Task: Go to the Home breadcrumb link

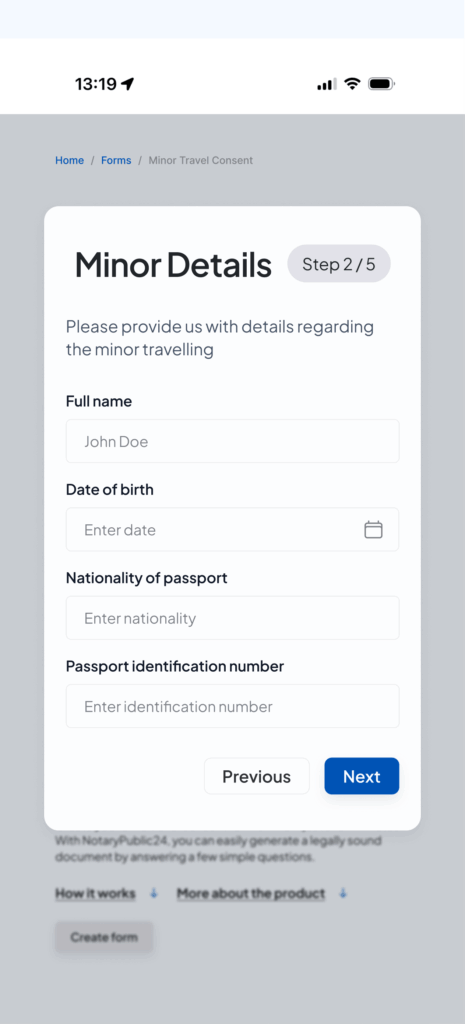Action: click(69, 160)
